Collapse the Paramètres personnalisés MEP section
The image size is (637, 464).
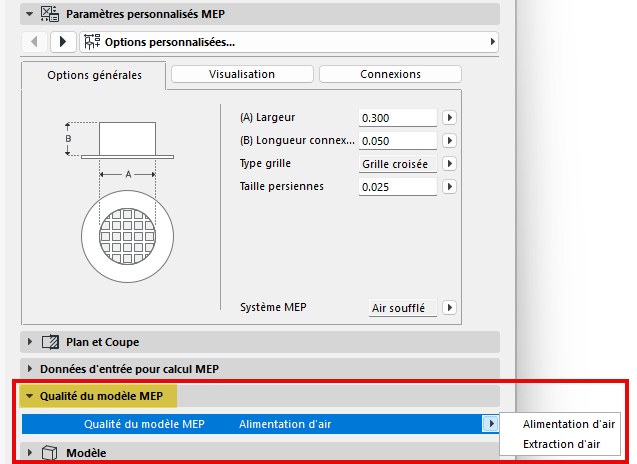[29, 14]
